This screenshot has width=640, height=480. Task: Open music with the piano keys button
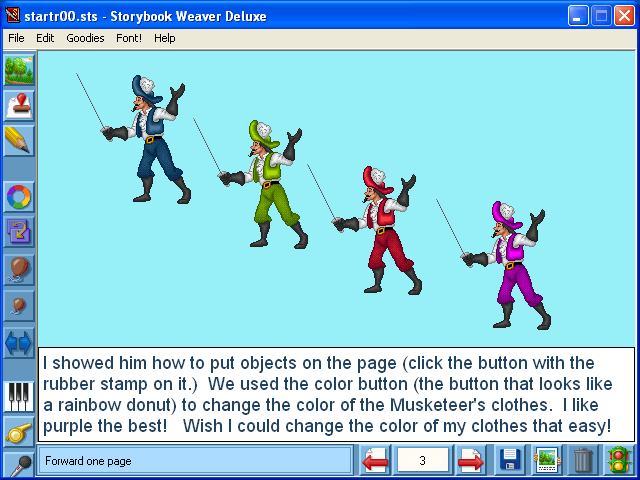tap(19, 397)
